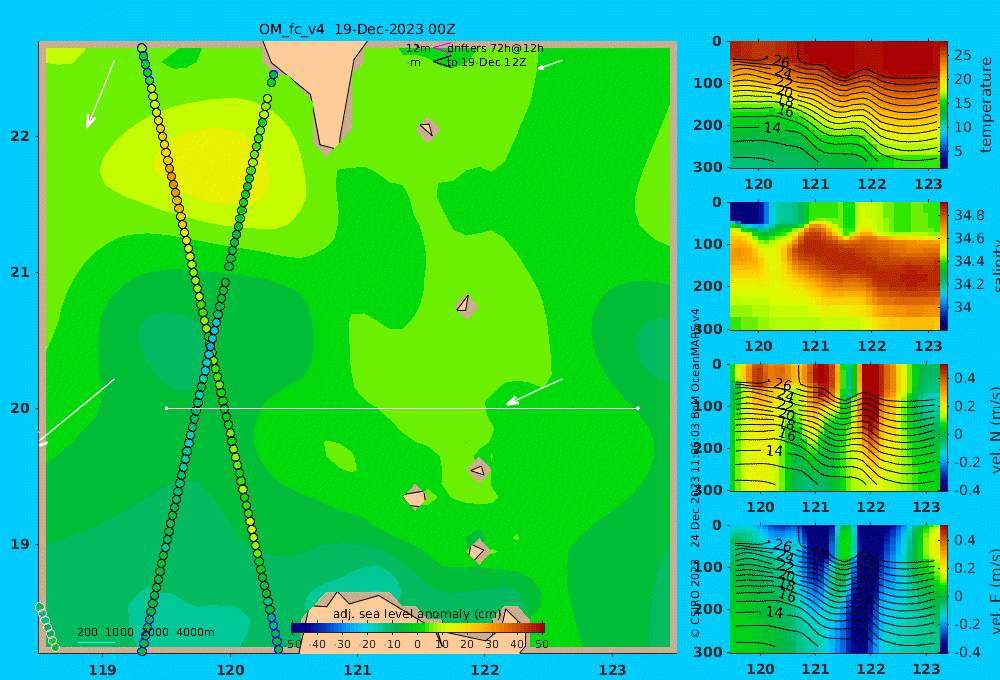Viewport: 1000px width, 680px height.
Task: Click the white current arrow near 22N 119E
Action: coord(100,94)
